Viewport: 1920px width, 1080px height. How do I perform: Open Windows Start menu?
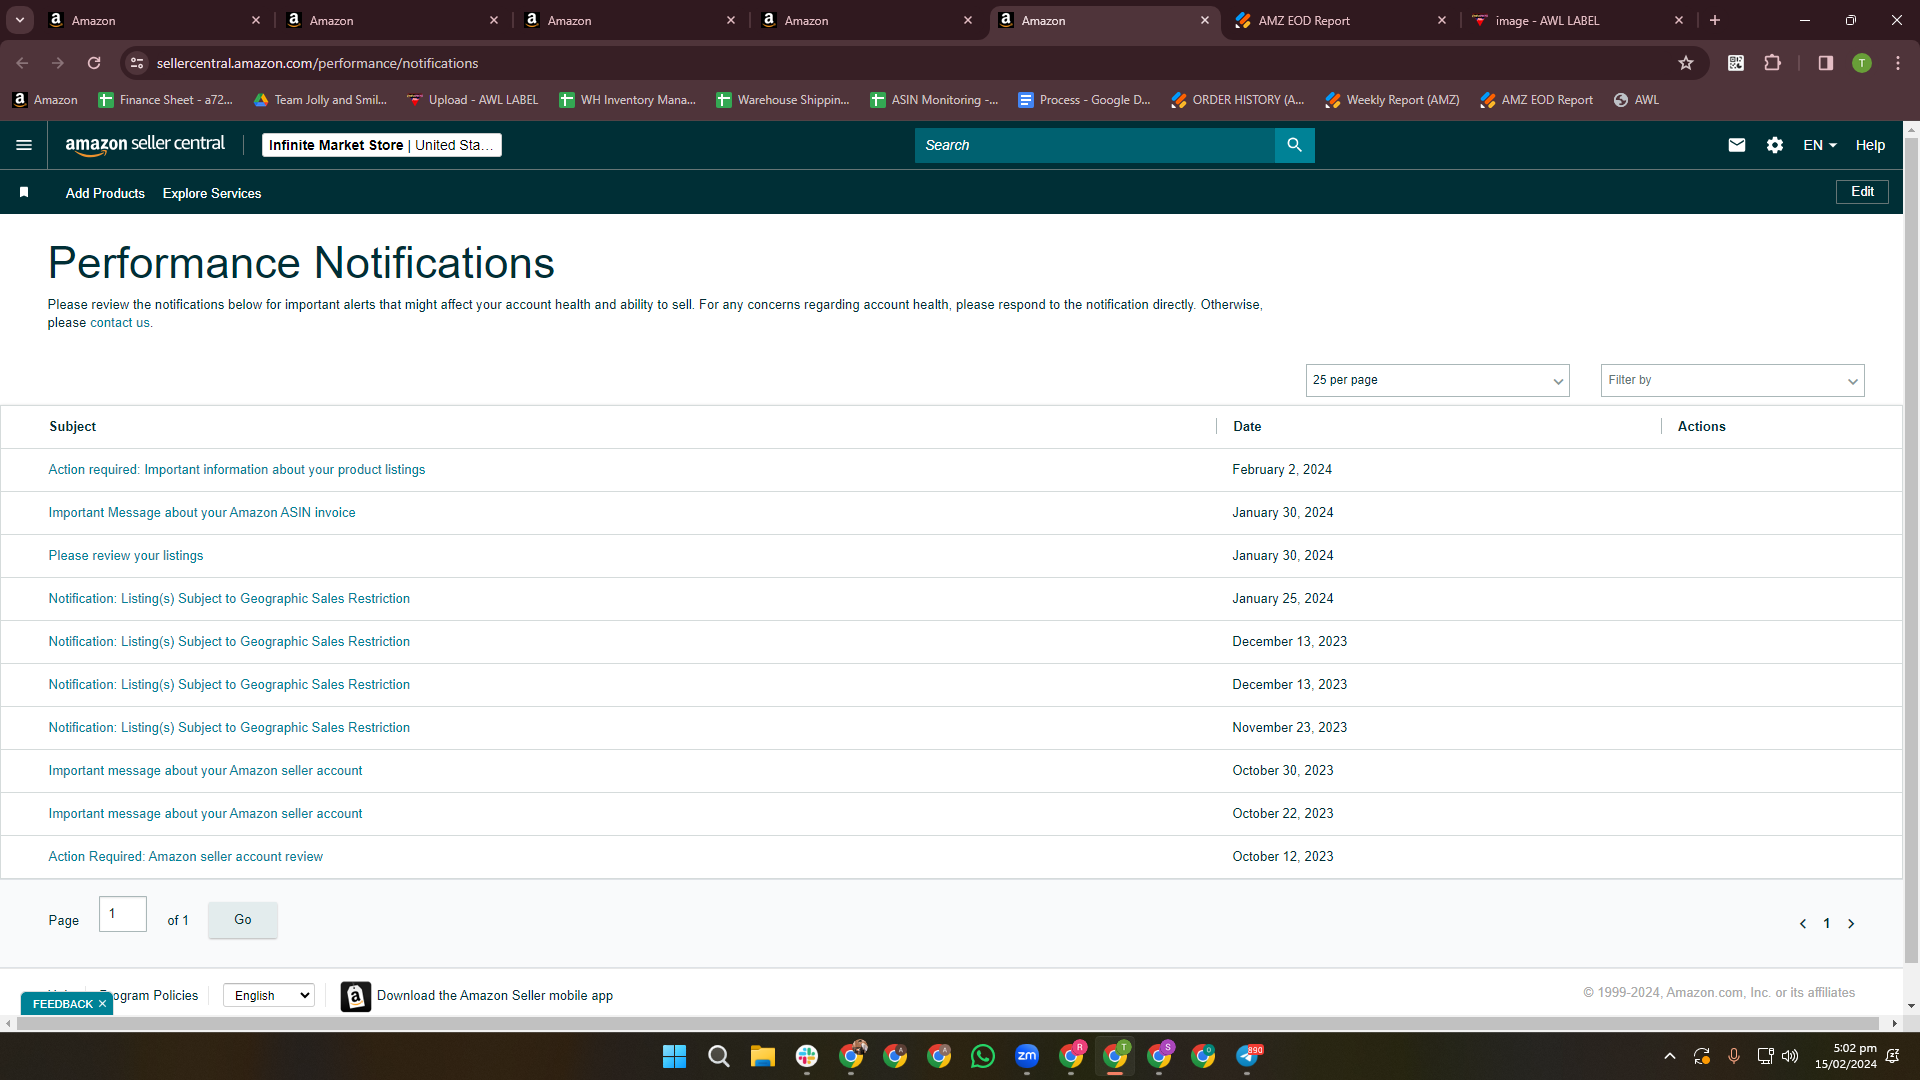[675, 1056]
